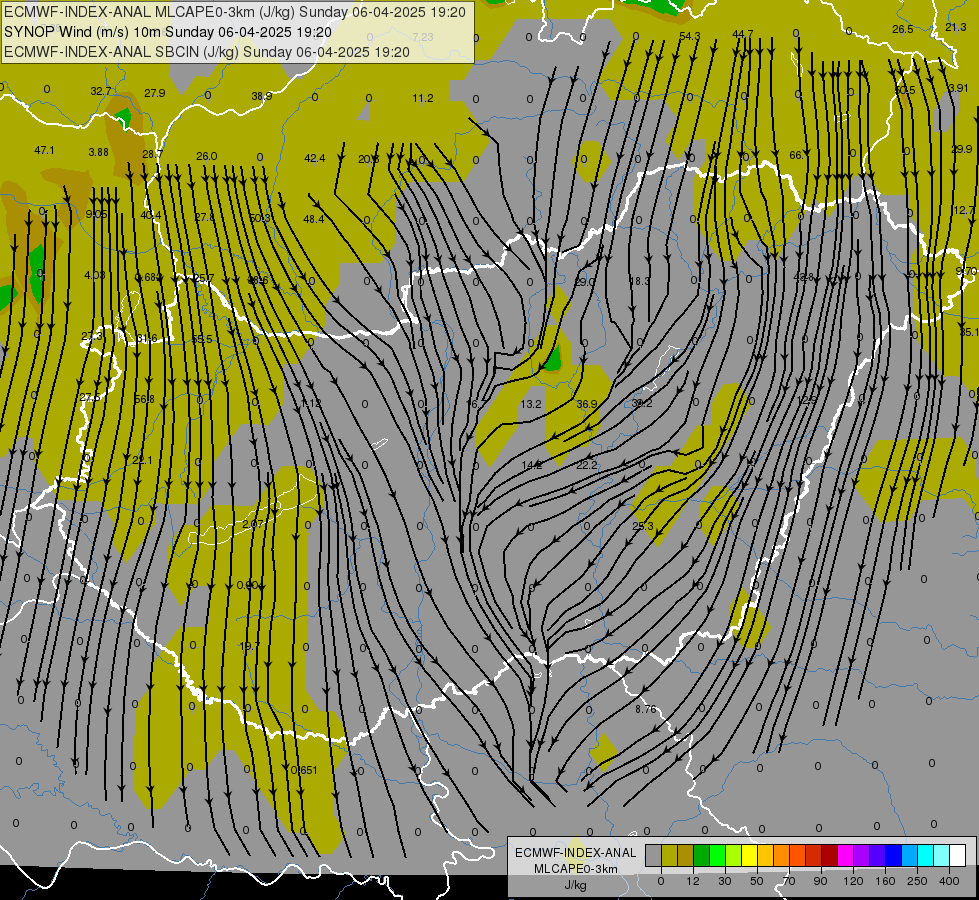Click the map value 26.0
Image resolution: width=979 pixels, height=900 pixels.
point(207,156)
